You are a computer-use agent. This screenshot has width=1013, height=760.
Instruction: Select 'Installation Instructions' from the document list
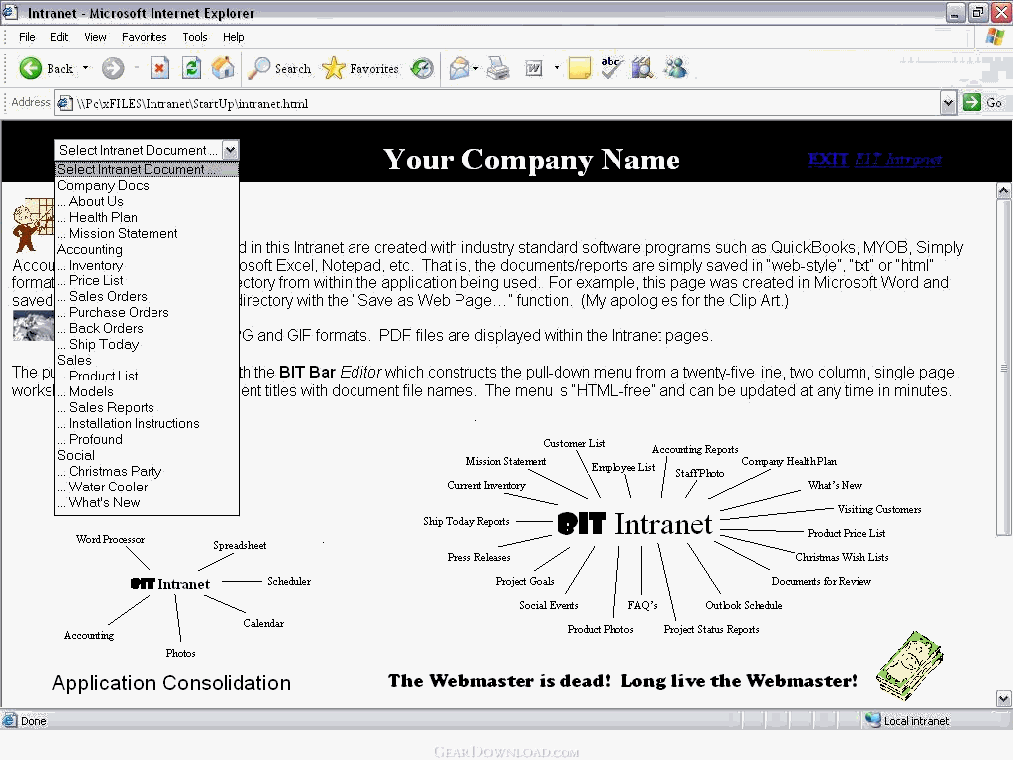(147, 423)
